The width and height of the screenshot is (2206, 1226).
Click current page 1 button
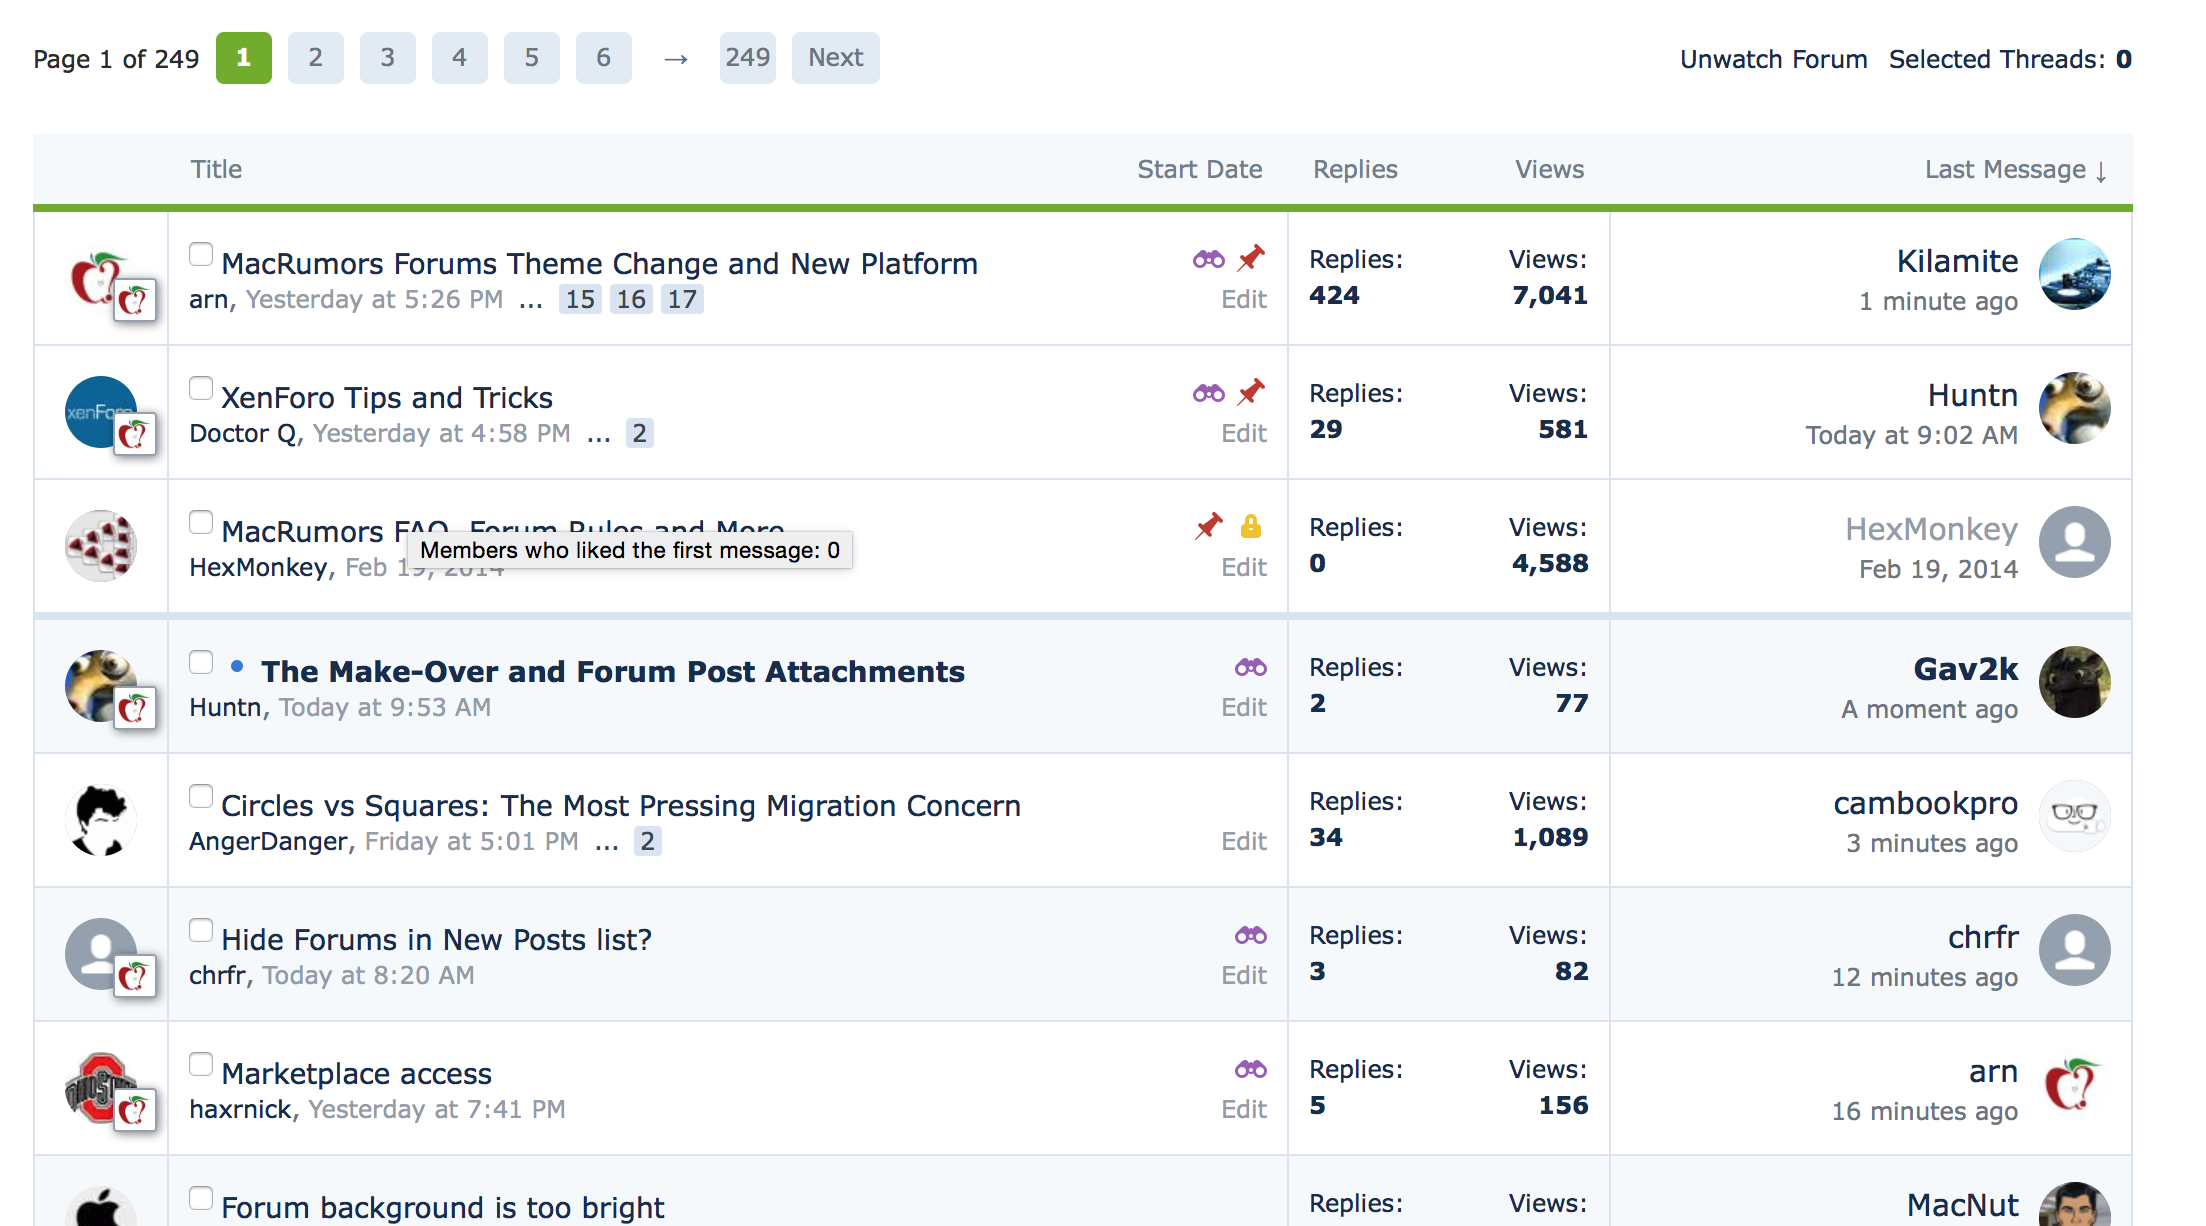[x=244, y=58]
